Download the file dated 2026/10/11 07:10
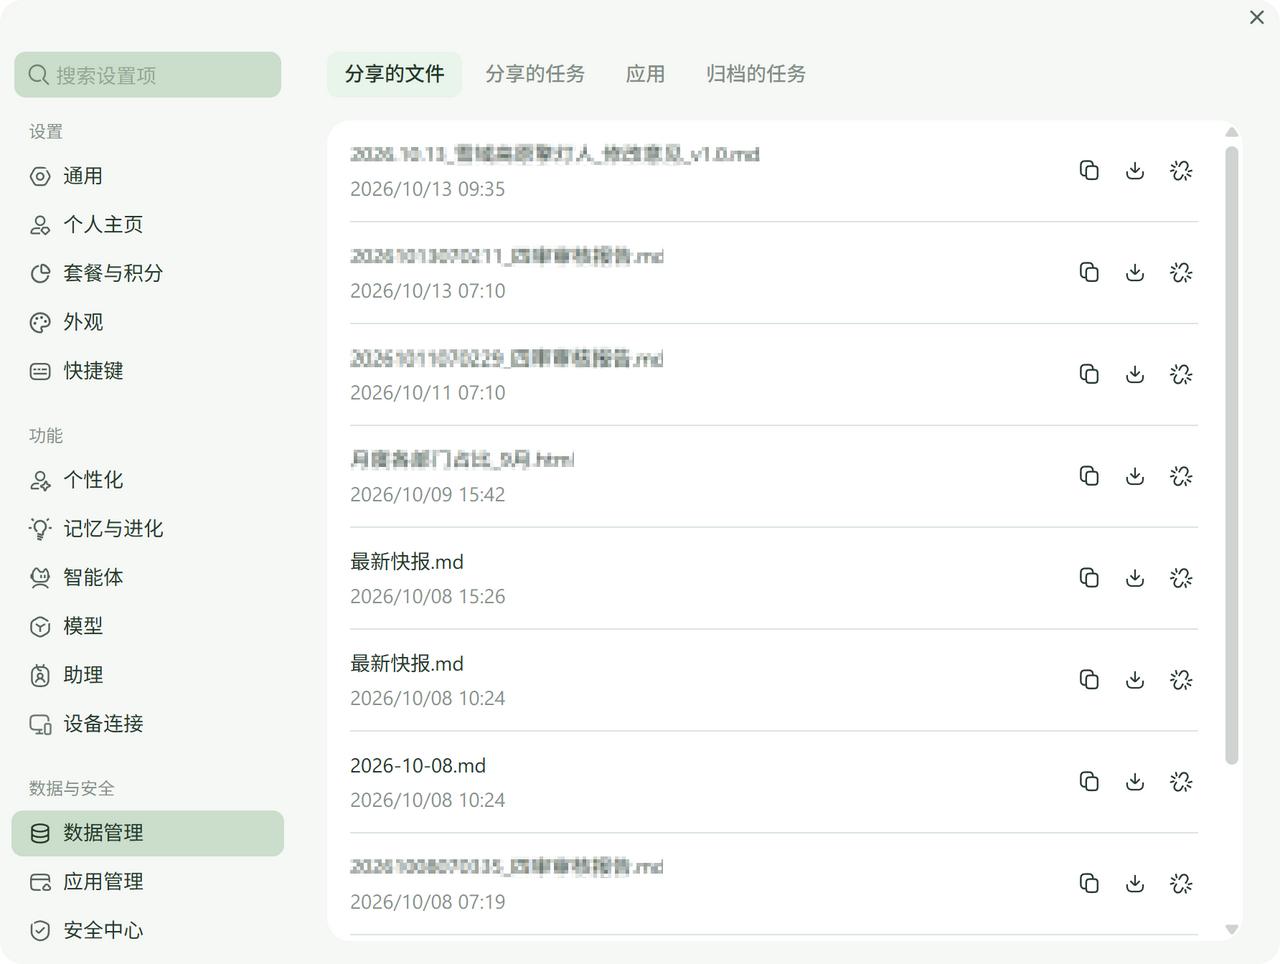This screenshot has width=1280, height=964. click(x=1135, y=374)
